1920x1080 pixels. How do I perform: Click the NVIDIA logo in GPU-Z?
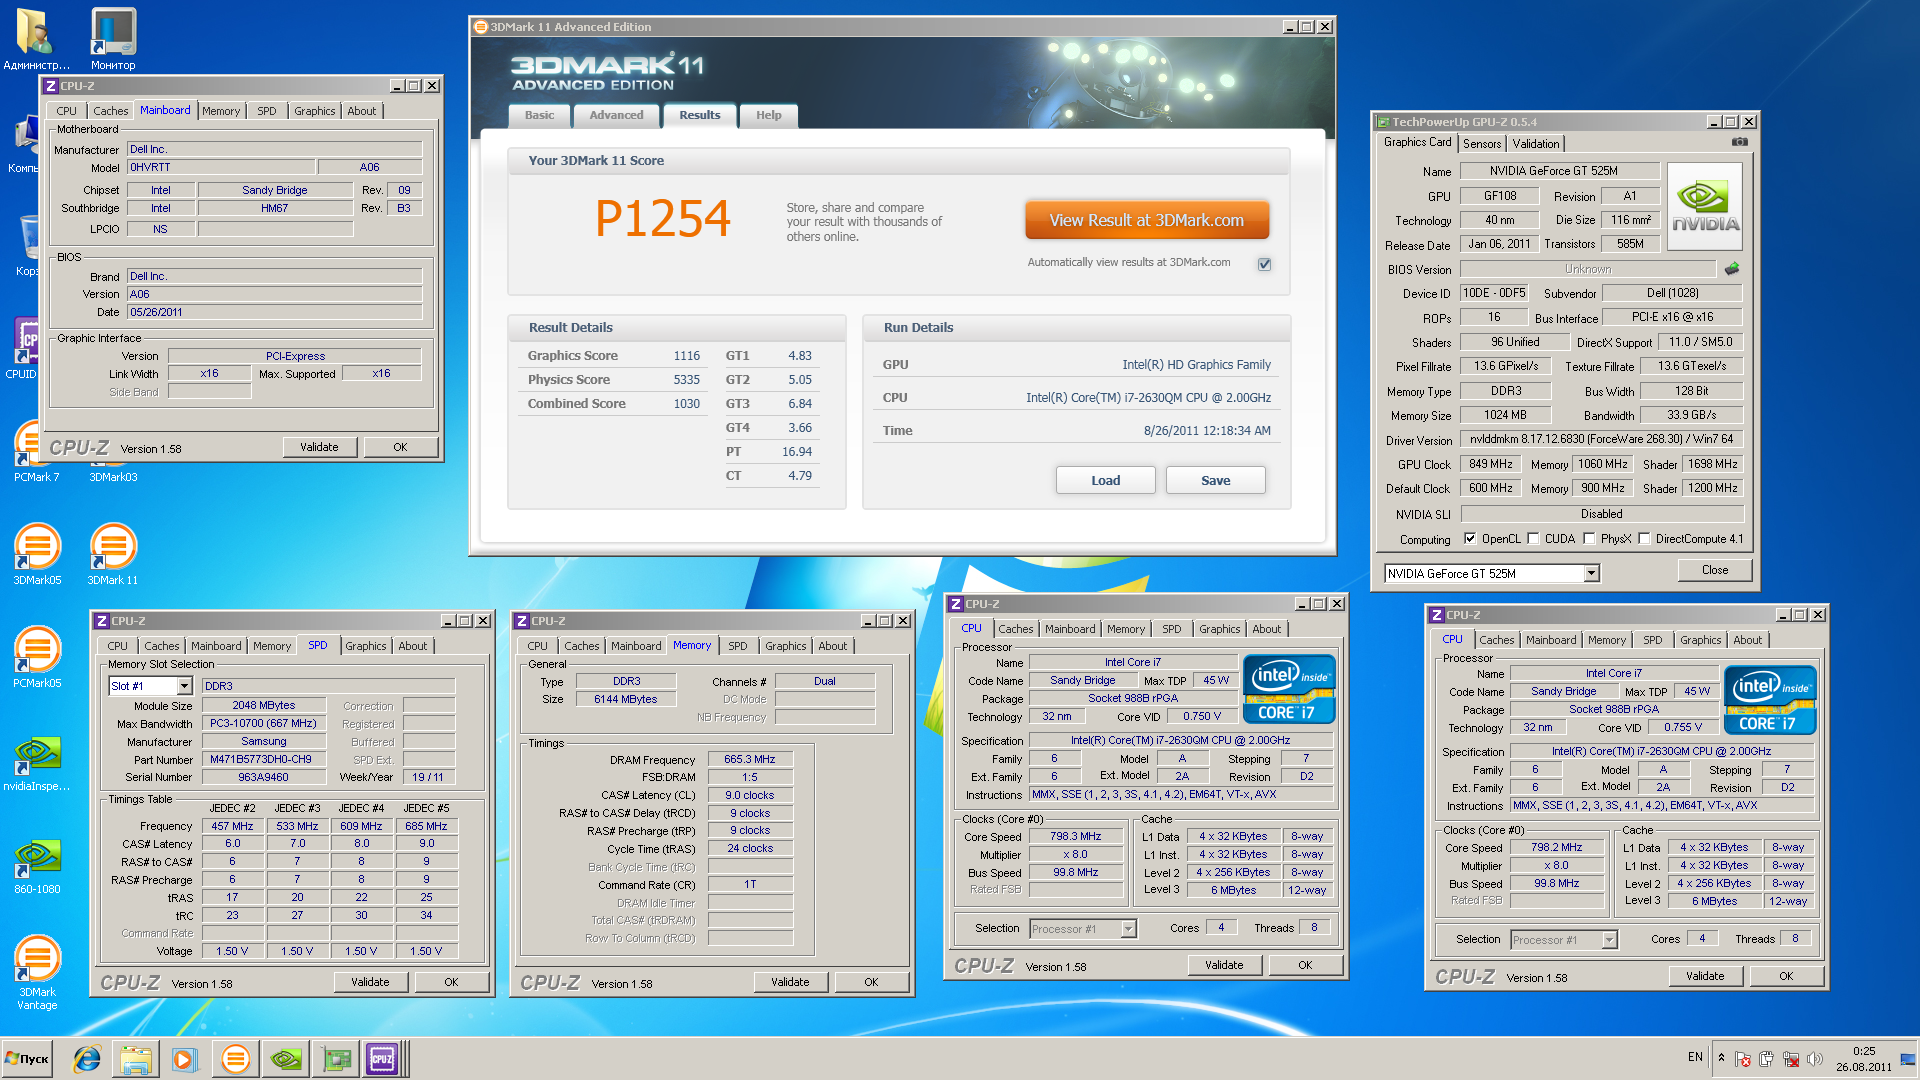(x=1705, y=206)
